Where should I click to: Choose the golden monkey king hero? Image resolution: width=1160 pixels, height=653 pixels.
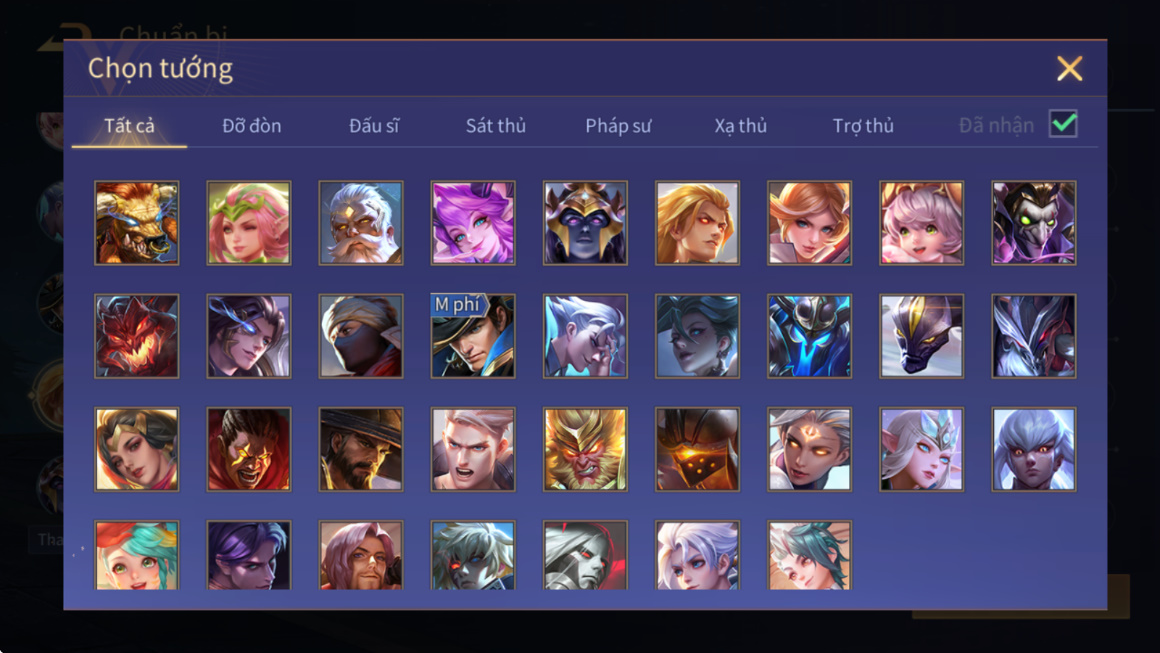tap(585, 450)
